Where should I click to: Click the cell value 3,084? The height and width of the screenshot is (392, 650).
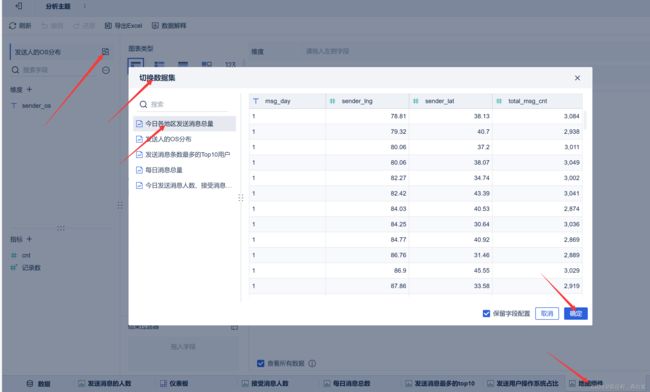click(572, 116)
